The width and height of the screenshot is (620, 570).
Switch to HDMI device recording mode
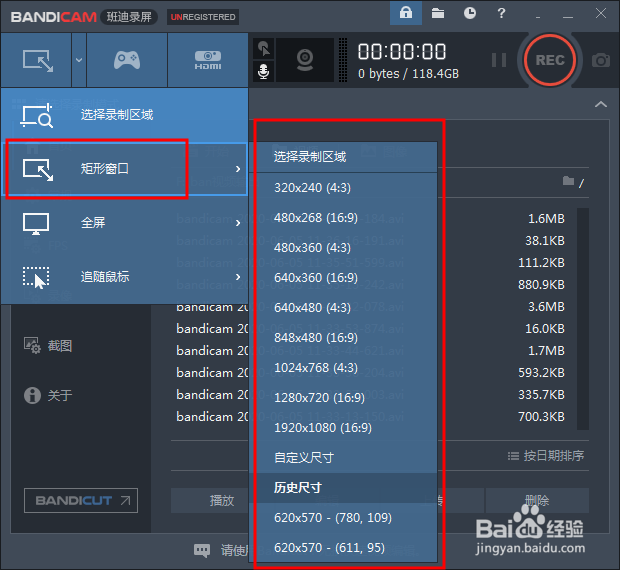tap(208, 60)
